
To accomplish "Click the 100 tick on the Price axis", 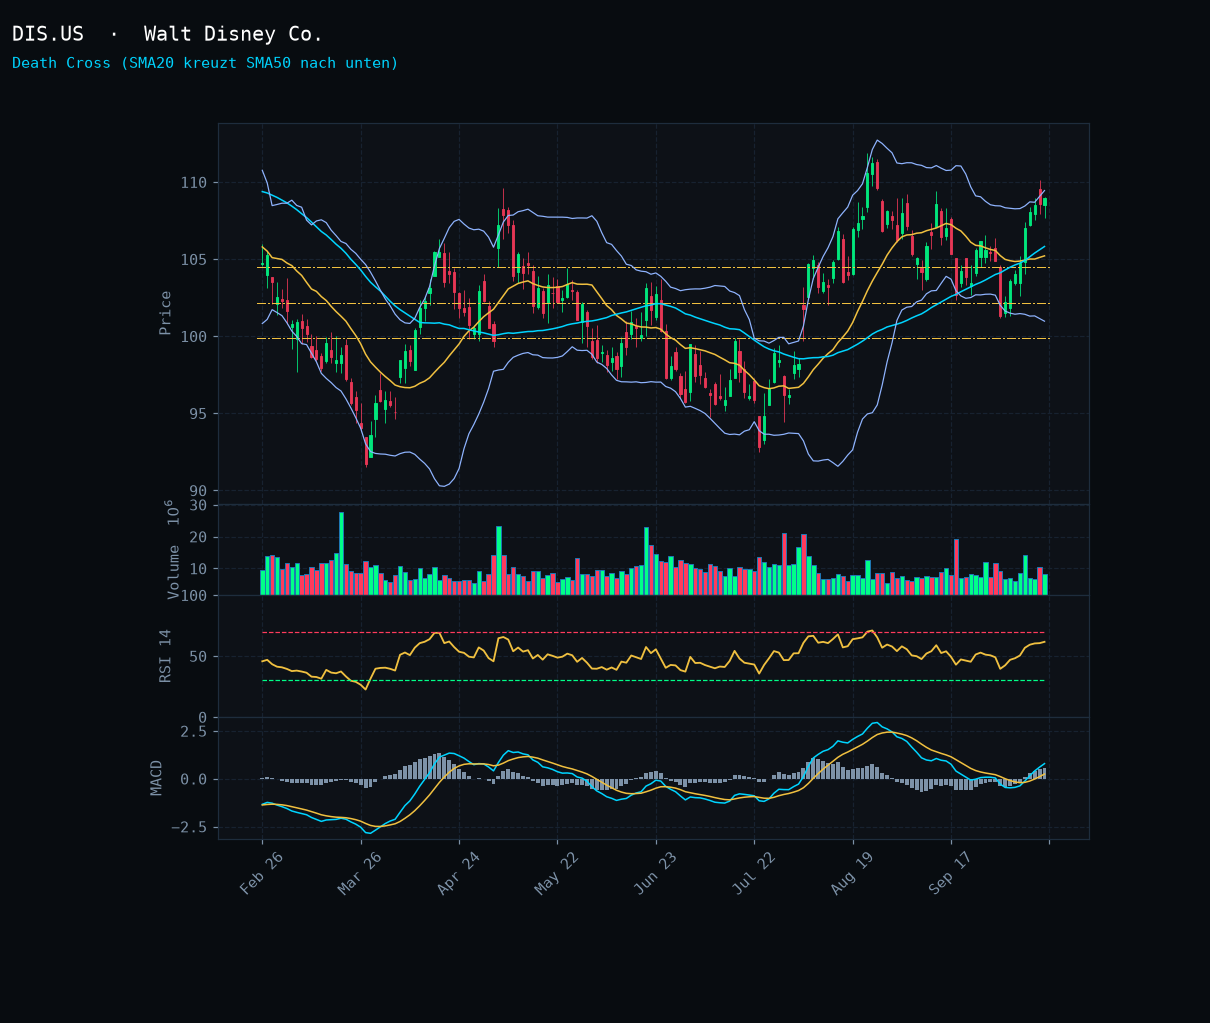I will click(194, 337).
